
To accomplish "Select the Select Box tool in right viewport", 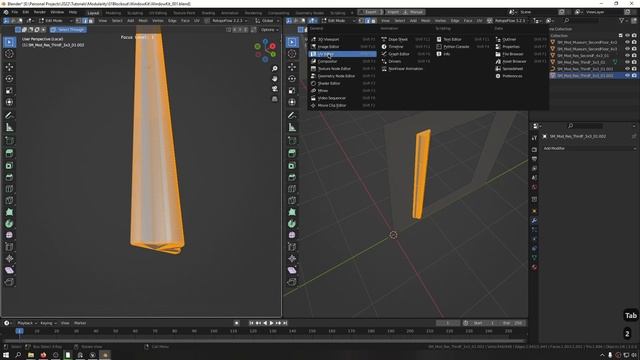I will pyautogui.click(x=292, y=42).
